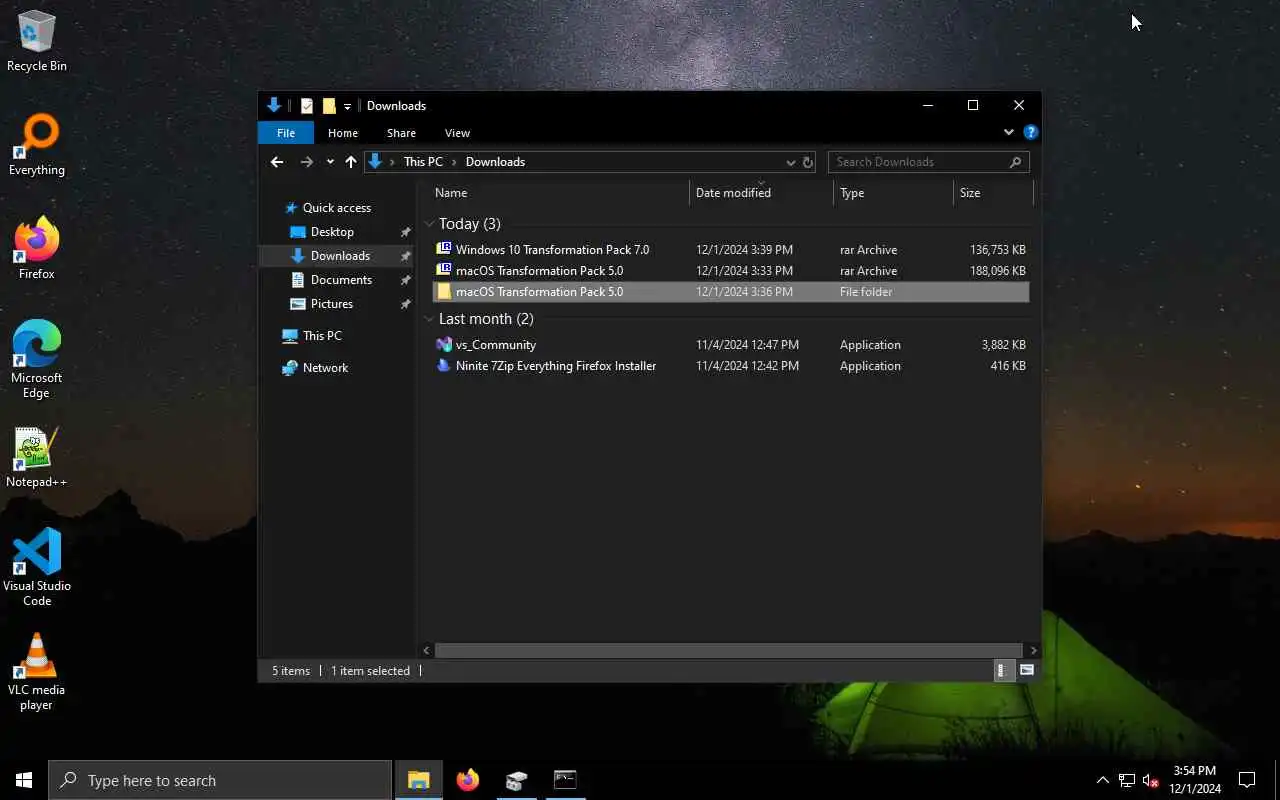Sort by the Size column header
Viewport: 1280px width, 800px height.
[992, 193]
